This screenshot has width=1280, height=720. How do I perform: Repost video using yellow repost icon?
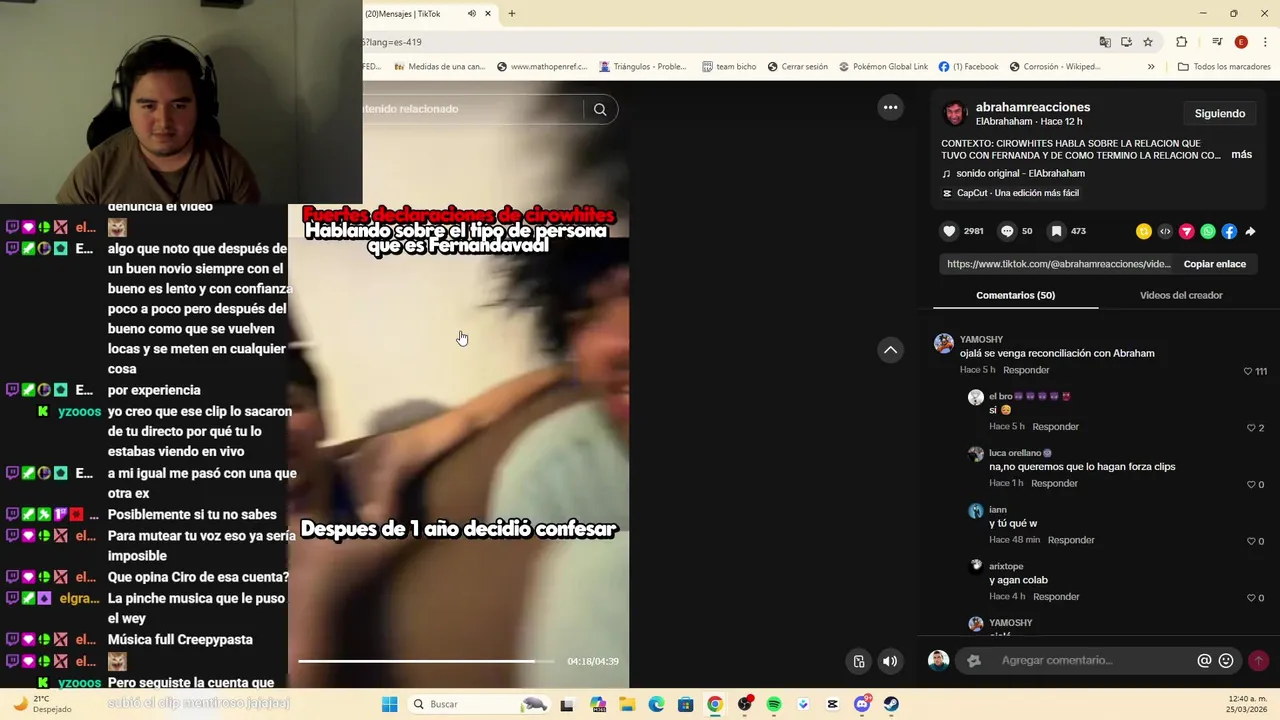coord(1144,231)
